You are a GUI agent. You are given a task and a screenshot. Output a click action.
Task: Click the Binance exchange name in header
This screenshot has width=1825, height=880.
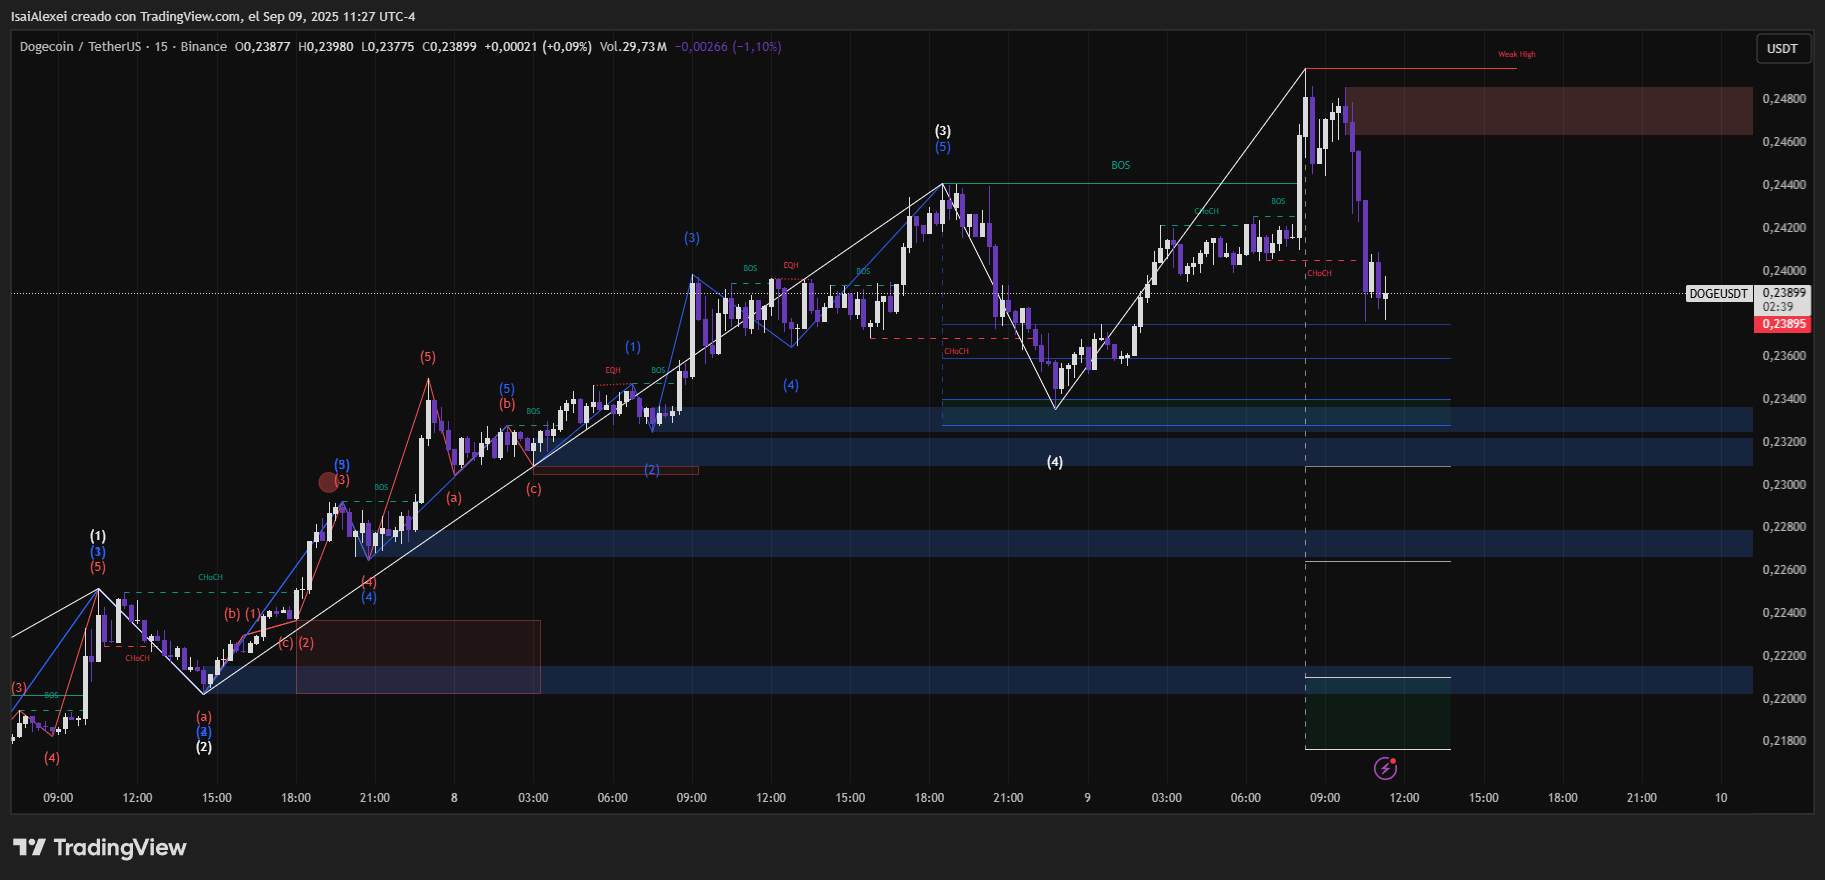click(204, 47)
